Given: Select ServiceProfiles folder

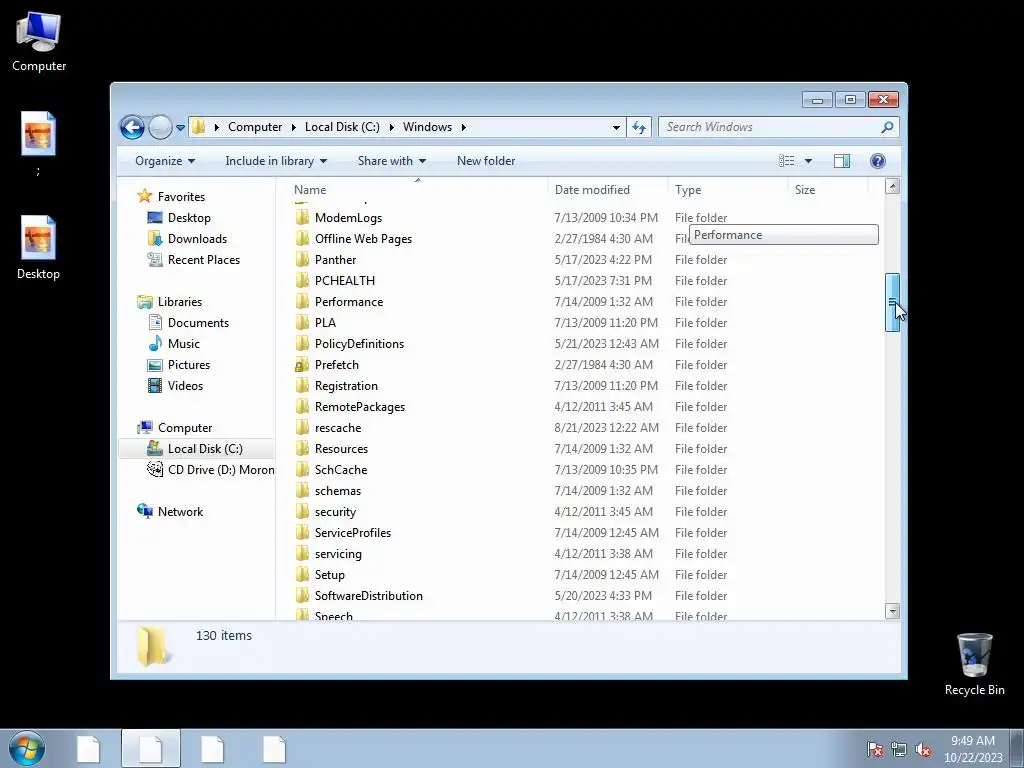Looking at the screenshot, I should (x=353, y=532).
